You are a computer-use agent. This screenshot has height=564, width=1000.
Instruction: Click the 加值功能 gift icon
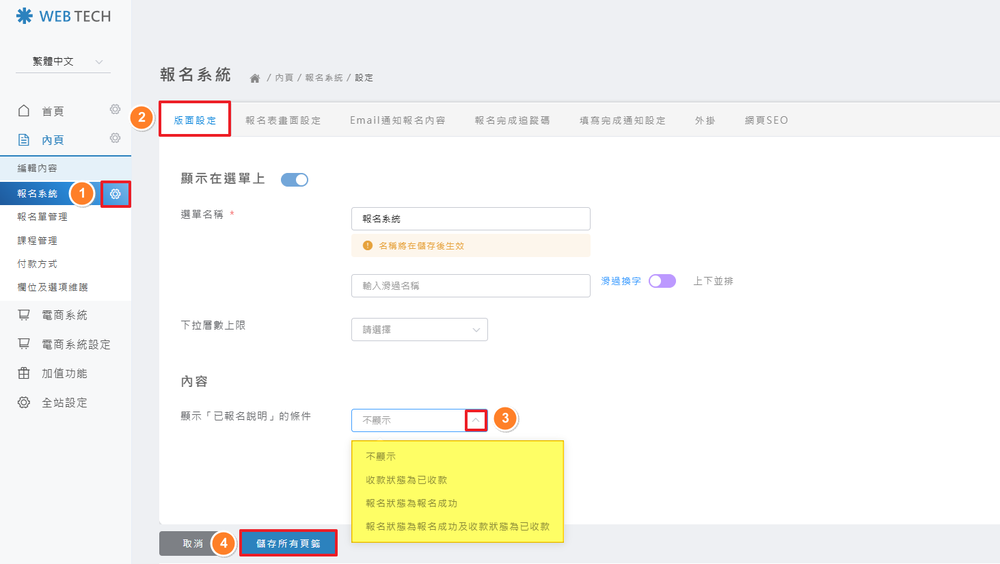(25, 373)
